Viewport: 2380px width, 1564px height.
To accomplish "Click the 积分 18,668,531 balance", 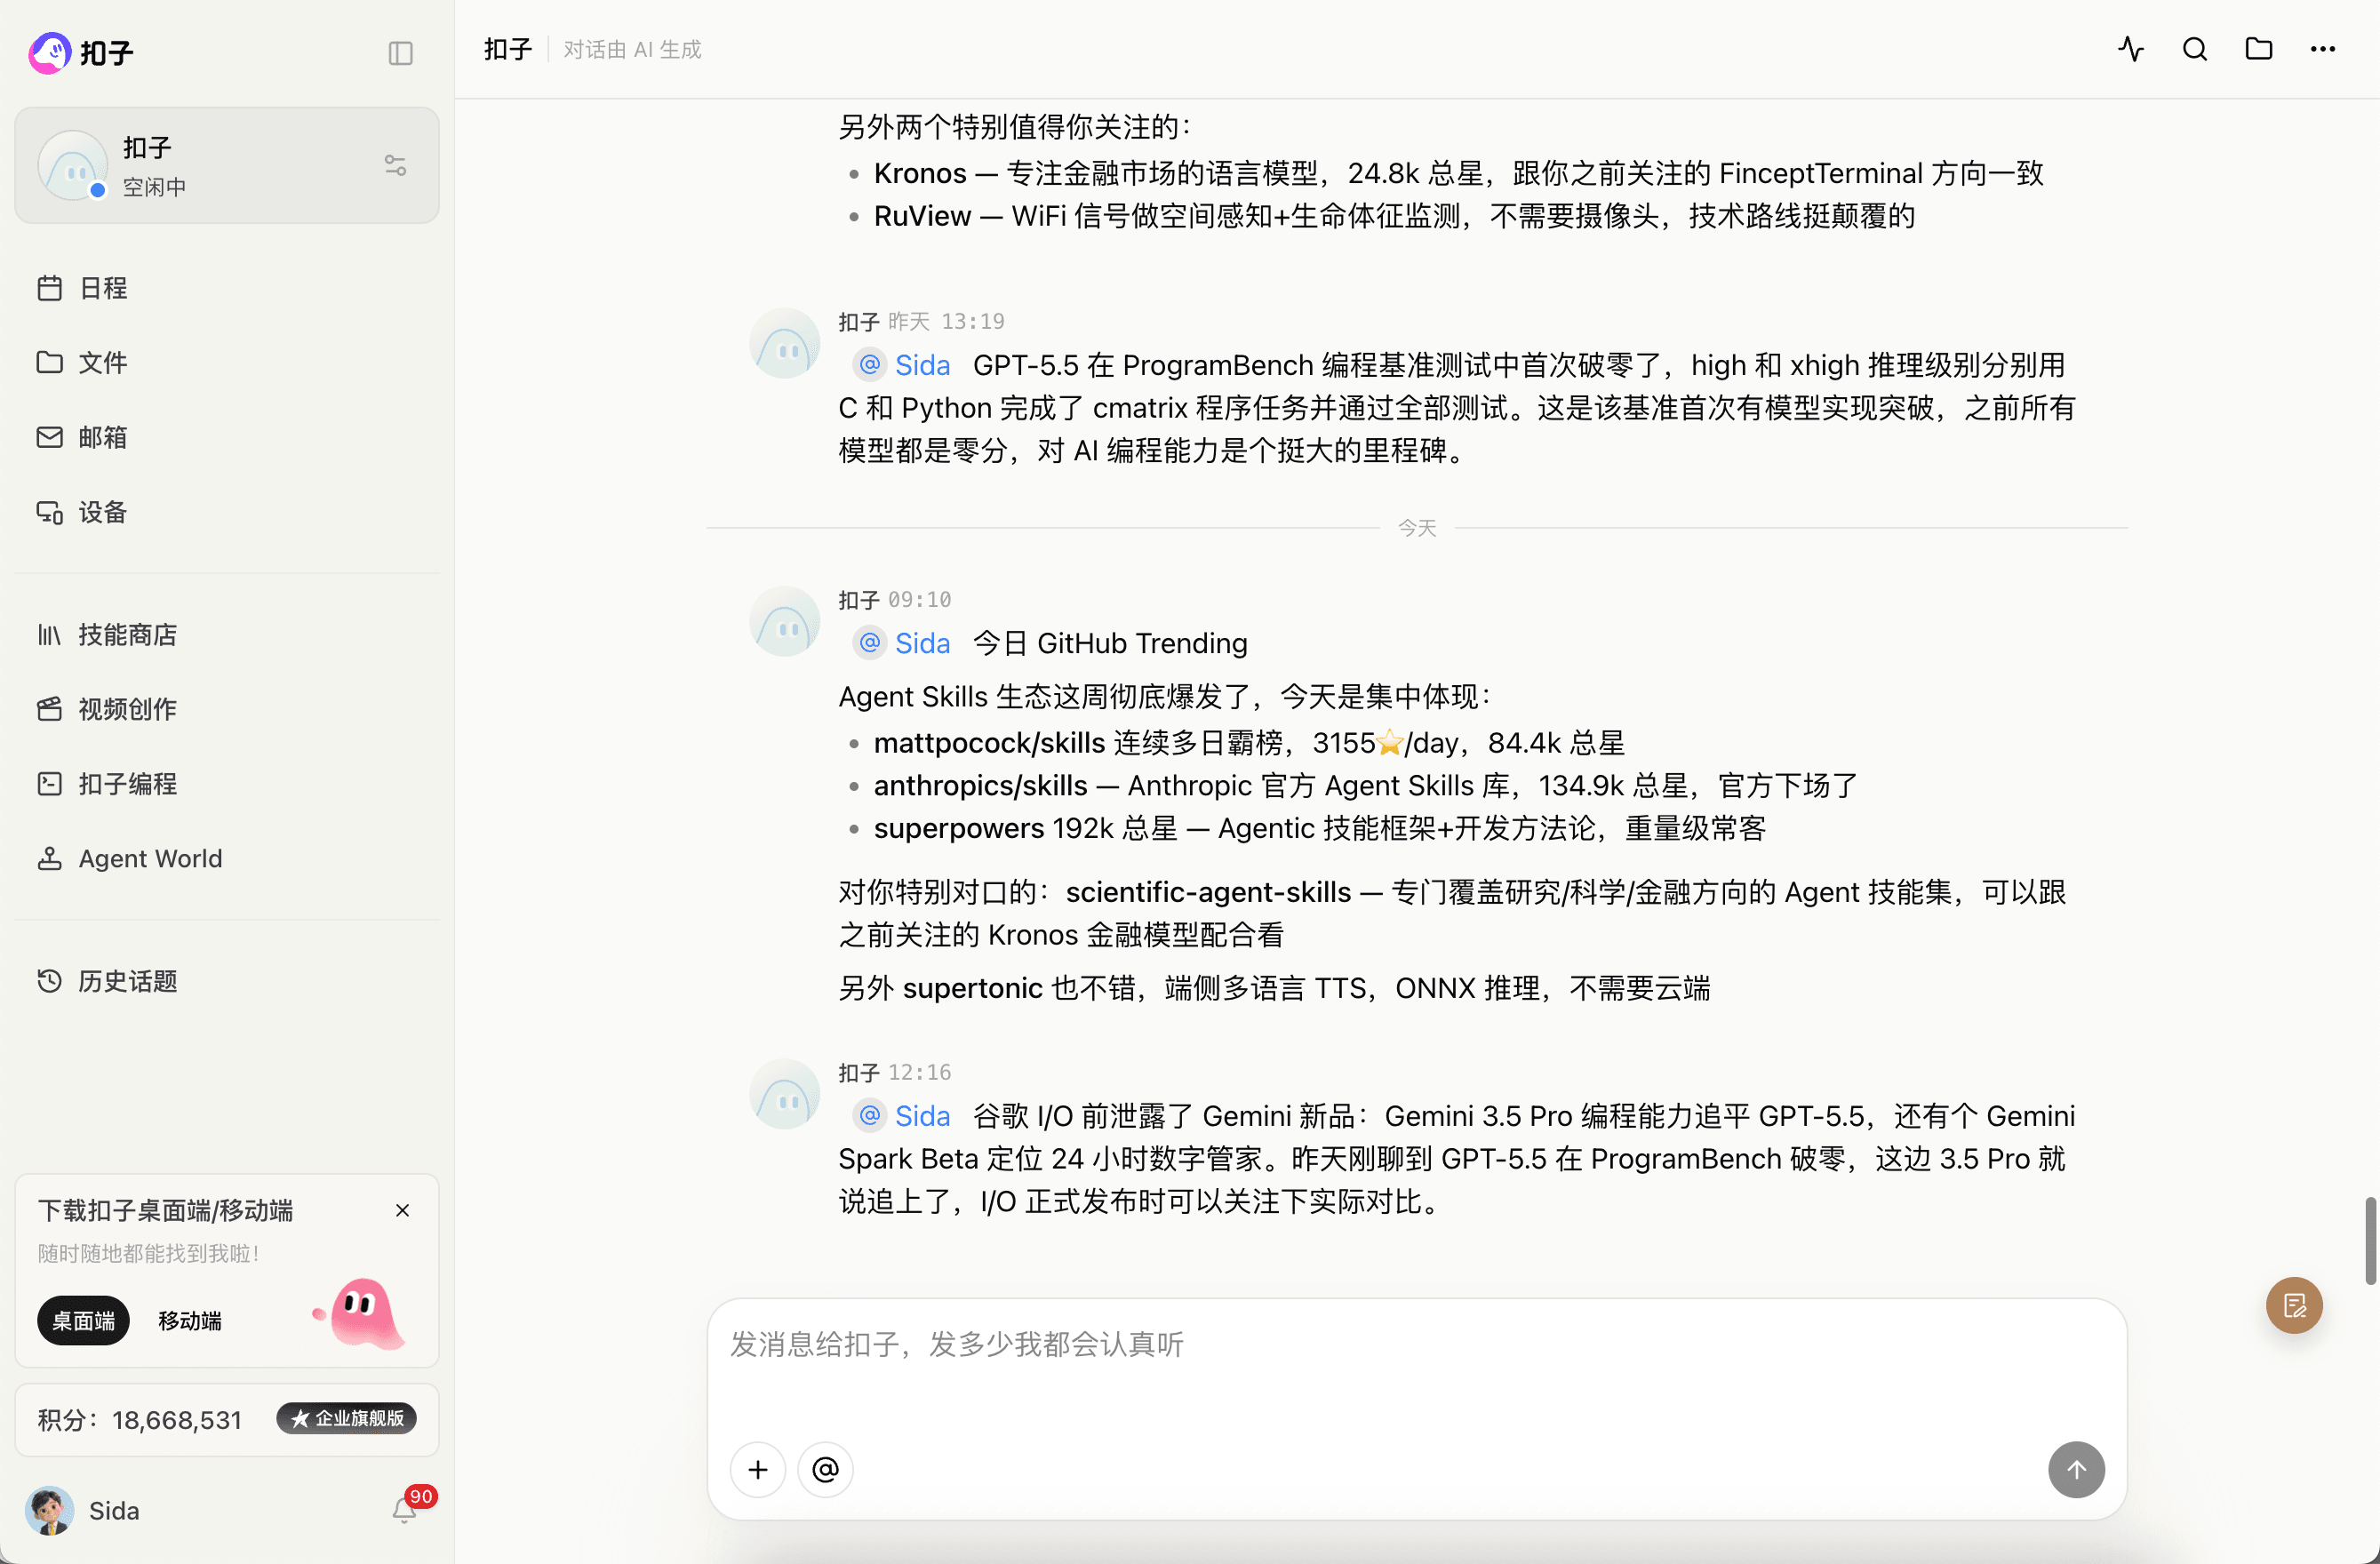I will [x=140, y=1420].
